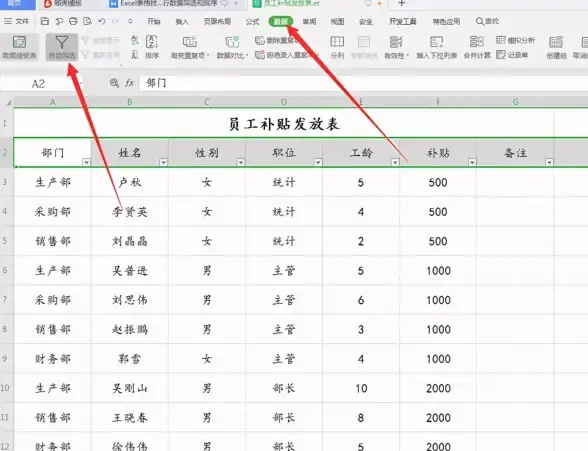Open the 备注 filter dropdown arrow
The height and width of the screenshot is (451, 588).
click(549, 162)
